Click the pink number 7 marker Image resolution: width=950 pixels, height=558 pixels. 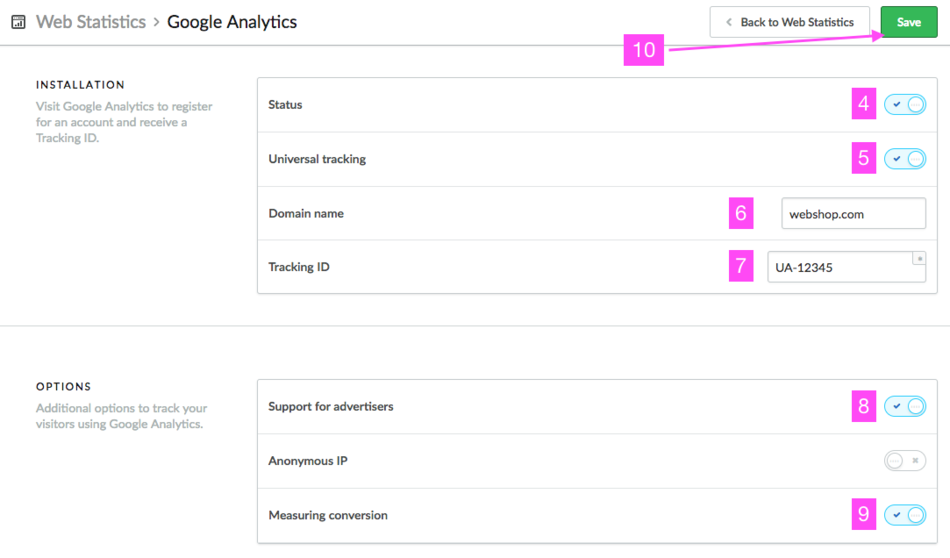(x=741, y=267)
